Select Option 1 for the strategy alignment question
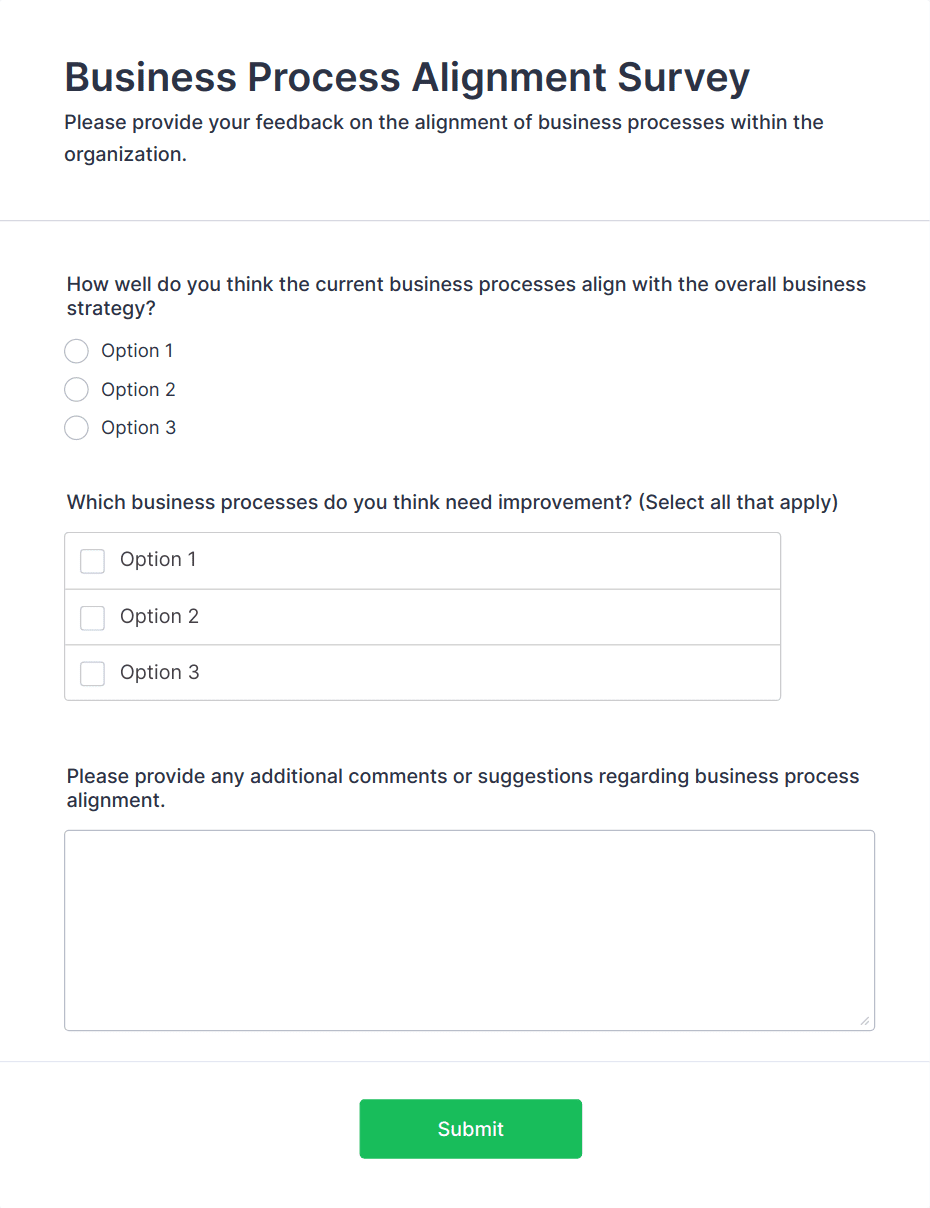Image resolution: width=930 pixels, height=1208 pixels. point(76,351)
